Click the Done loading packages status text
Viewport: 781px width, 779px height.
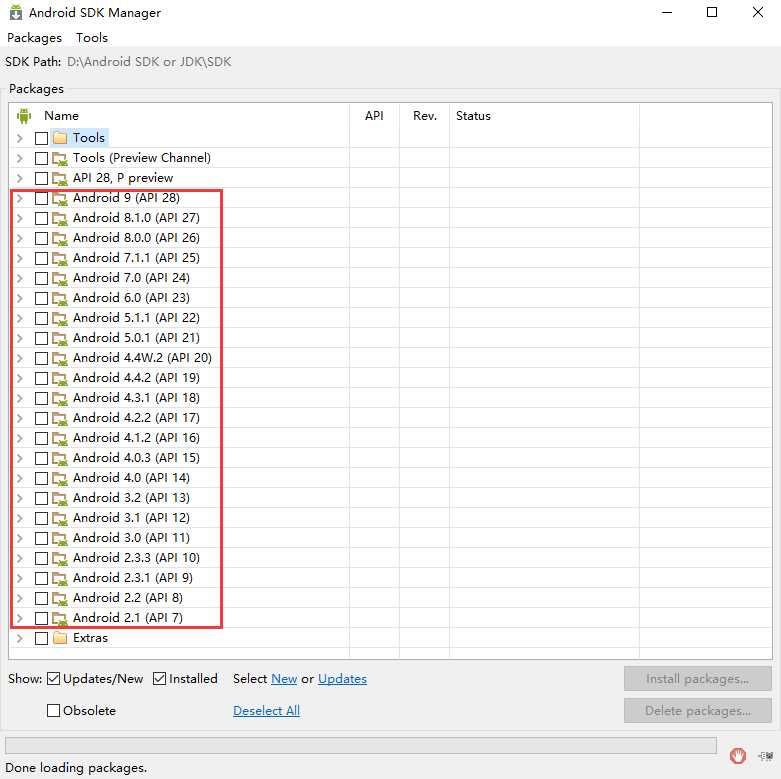76,768
